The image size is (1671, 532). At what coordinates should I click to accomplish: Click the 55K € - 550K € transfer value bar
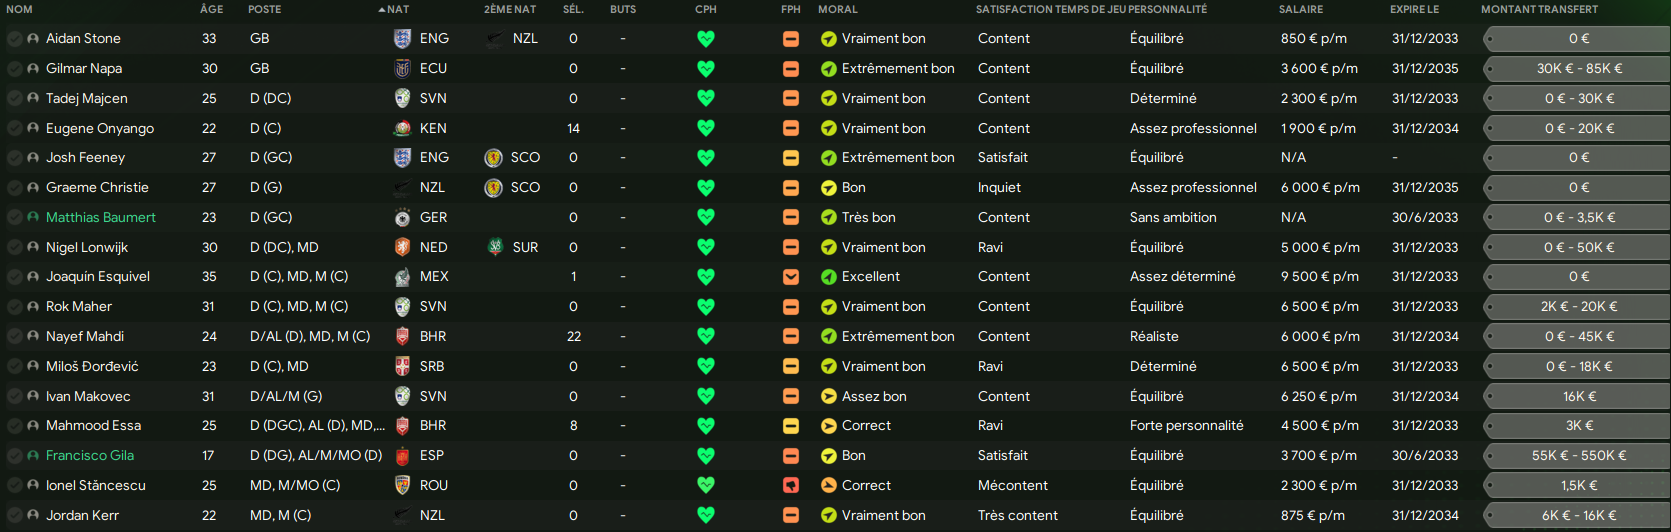1578,456
